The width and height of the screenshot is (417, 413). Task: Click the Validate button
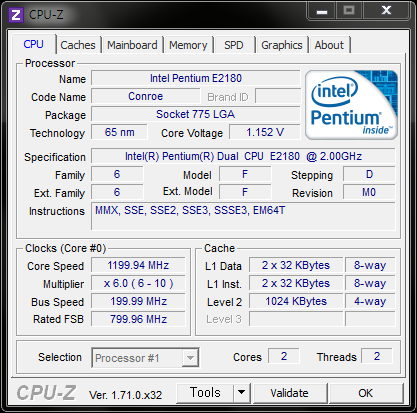pos(289,393)
